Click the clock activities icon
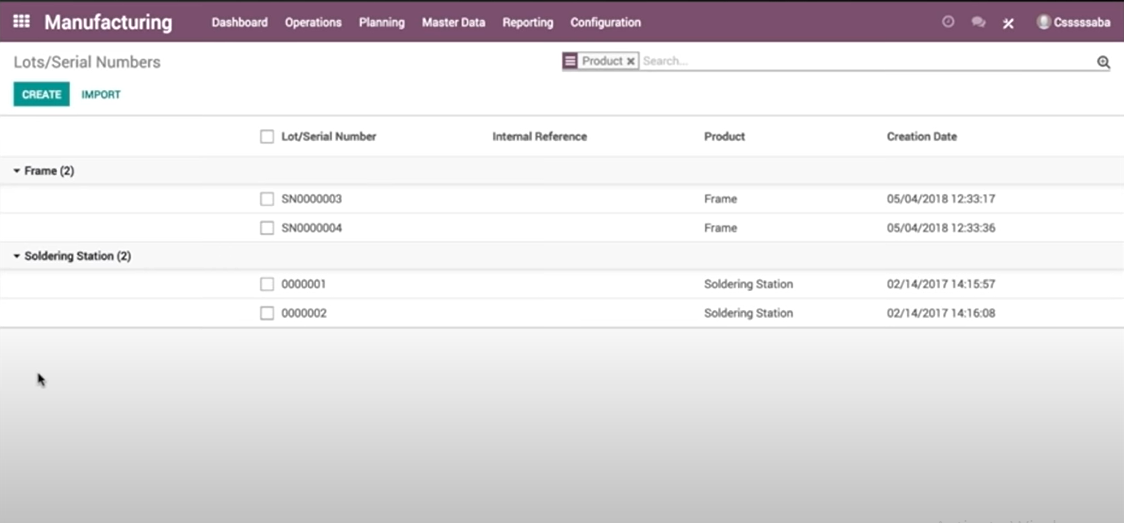 pyautogui.click(x=948, y=22)
